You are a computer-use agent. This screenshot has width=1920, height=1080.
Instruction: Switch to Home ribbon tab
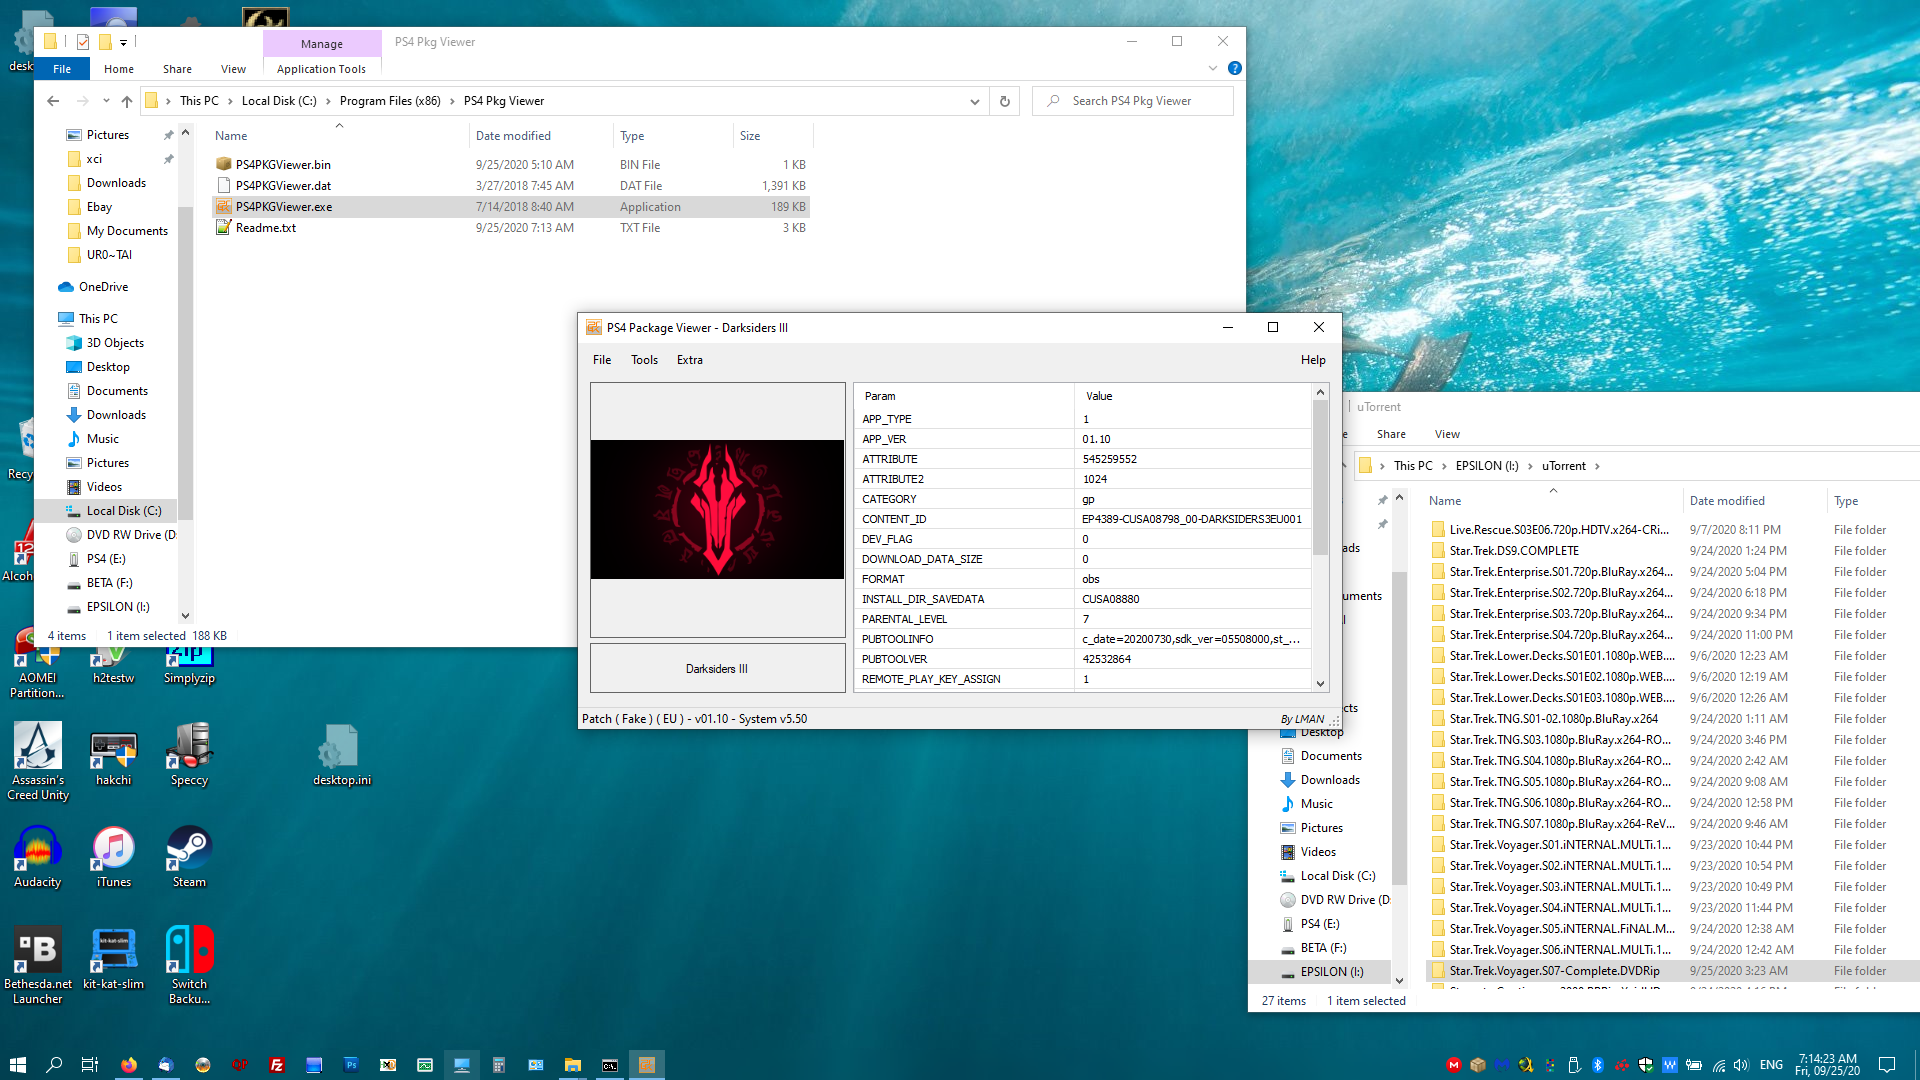click(x=119, y=69)
